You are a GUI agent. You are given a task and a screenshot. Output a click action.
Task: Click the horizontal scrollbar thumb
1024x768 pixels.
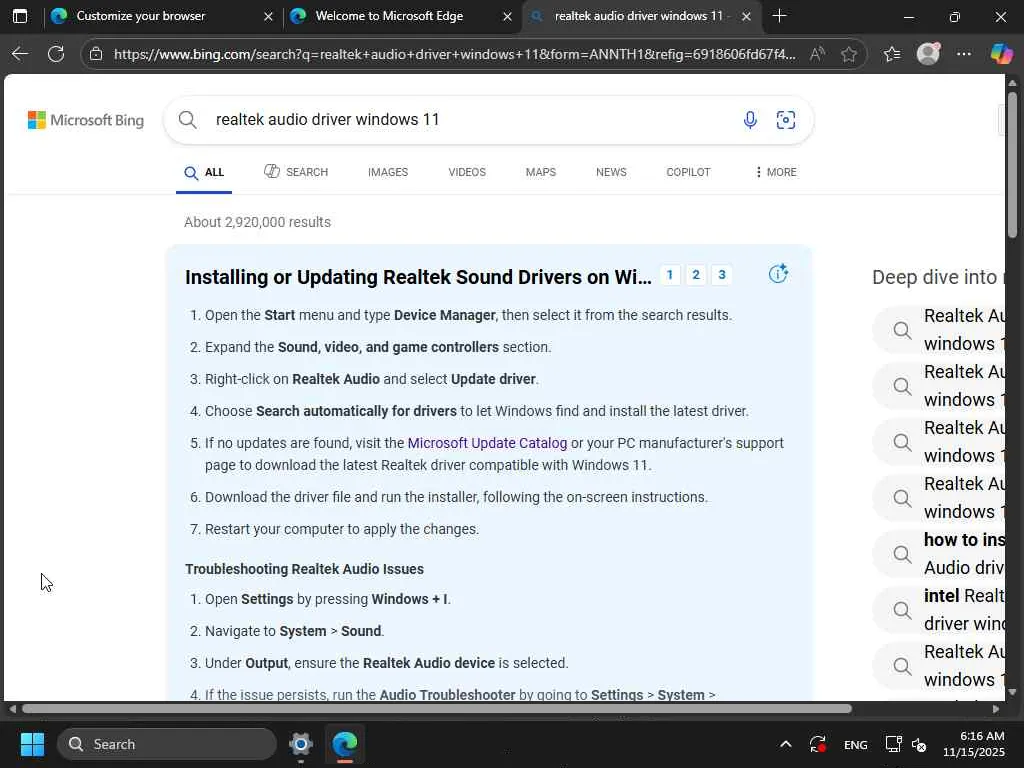point(437,709)
